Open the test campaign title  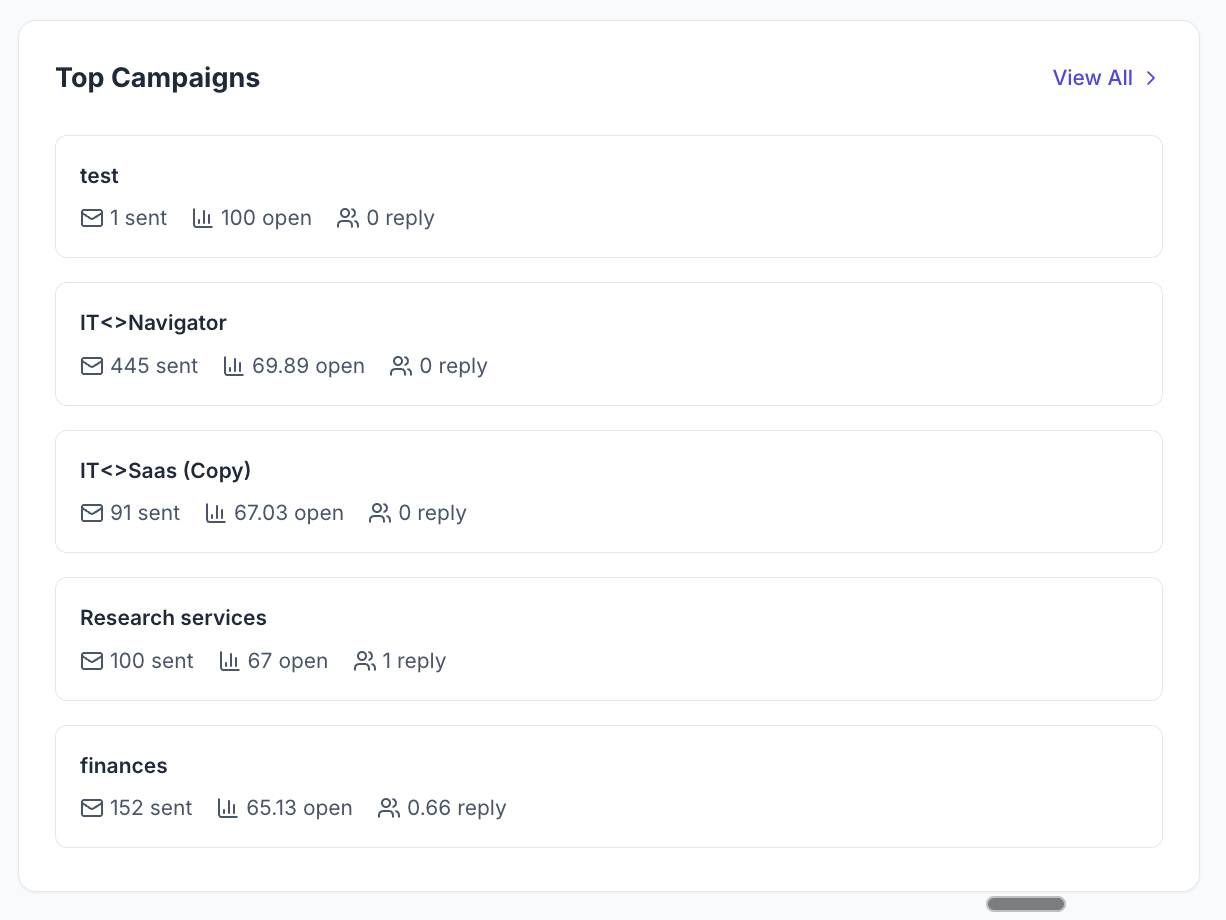(x=99, y=176)
